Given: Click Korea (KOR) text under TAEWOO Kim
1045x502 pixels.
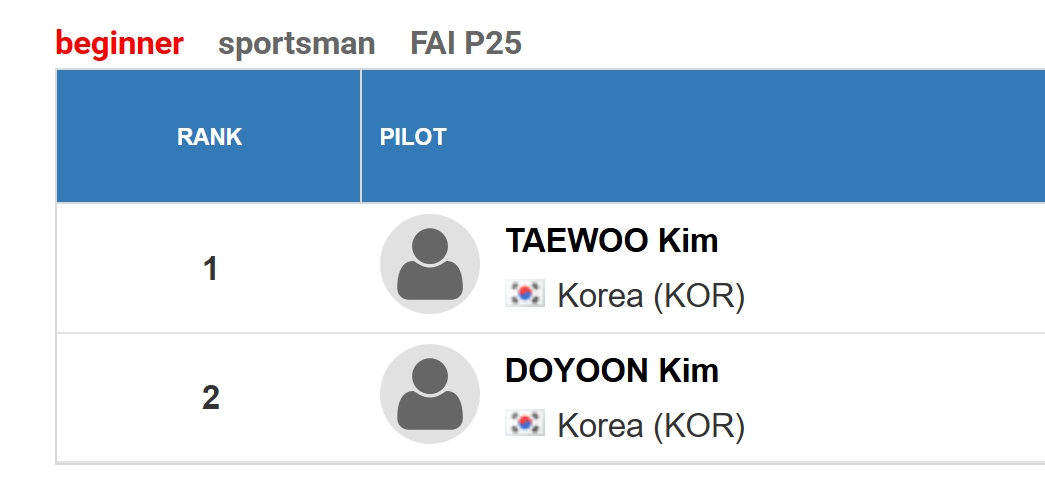Looking at the screenshot, I should click(651, 296).
